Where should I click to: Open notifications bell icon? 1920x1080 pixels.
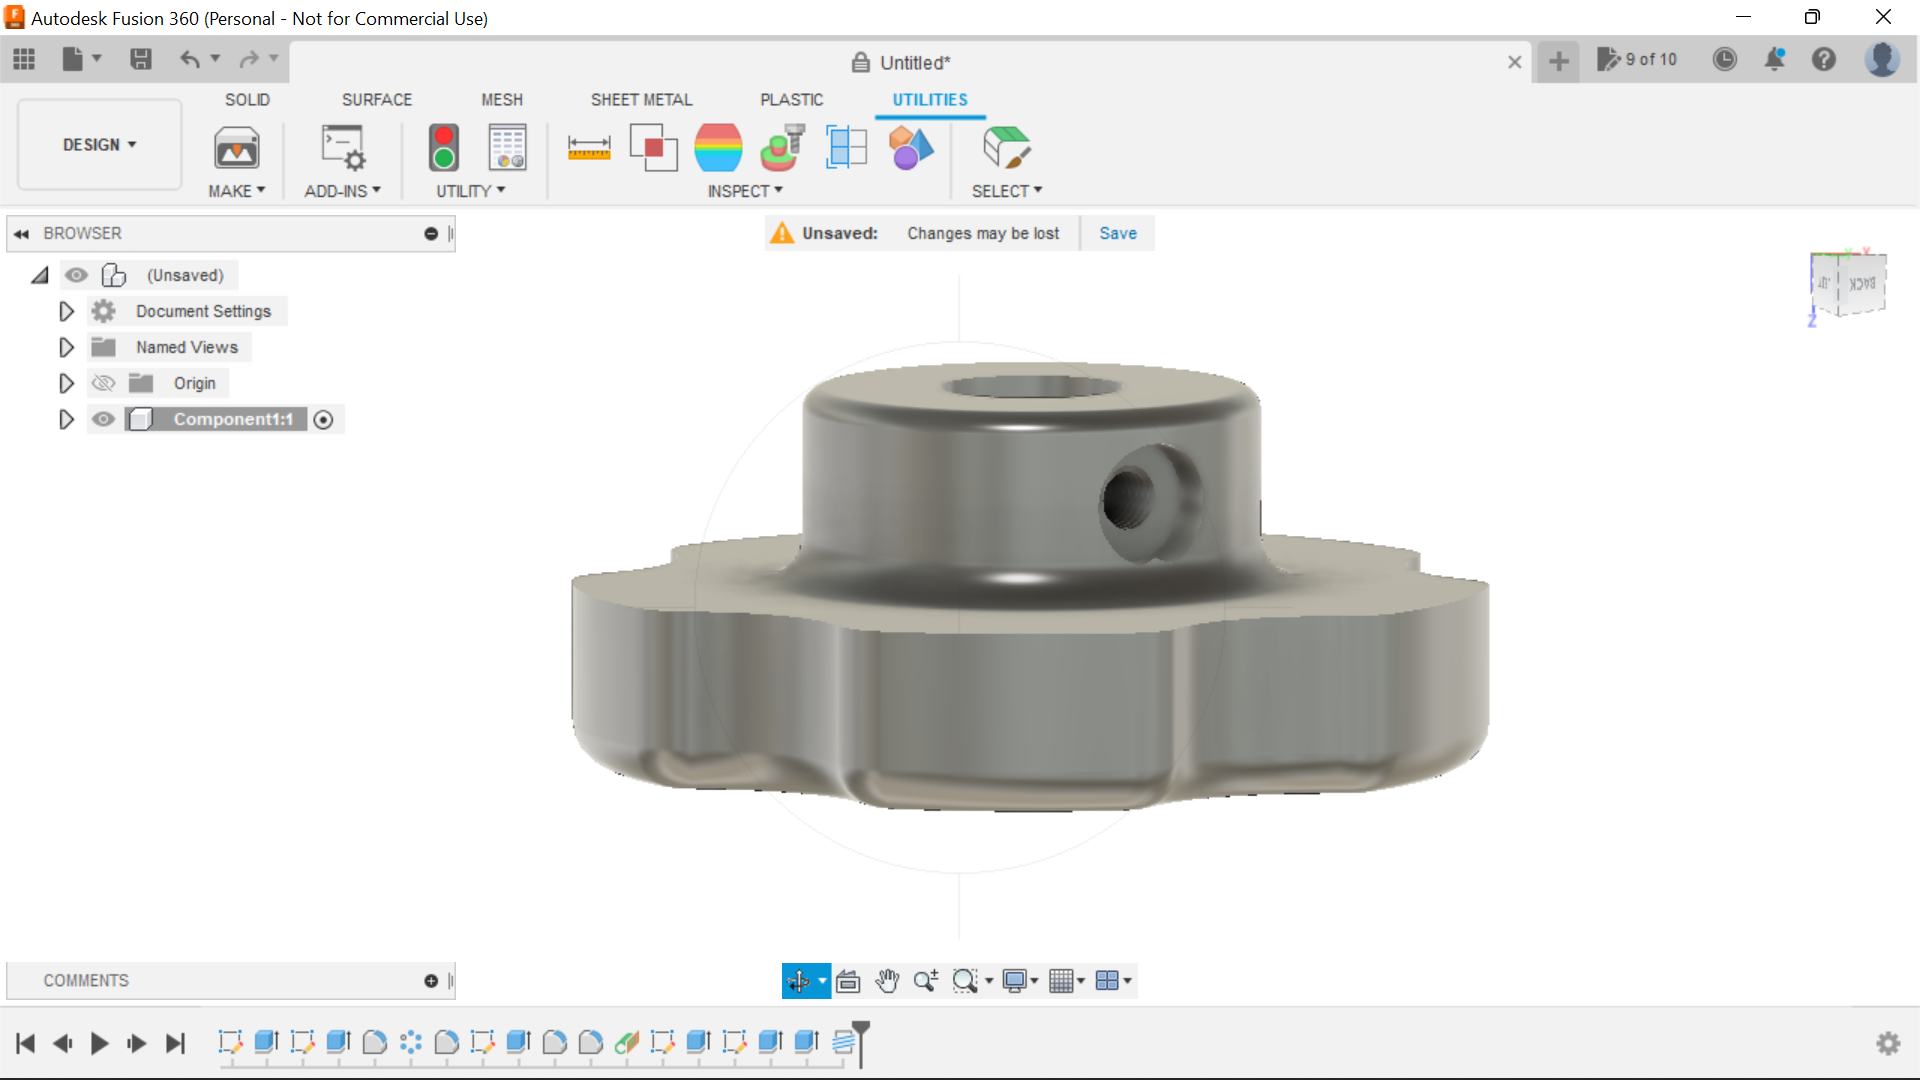pyautogui.click(x=1775, y=60)
